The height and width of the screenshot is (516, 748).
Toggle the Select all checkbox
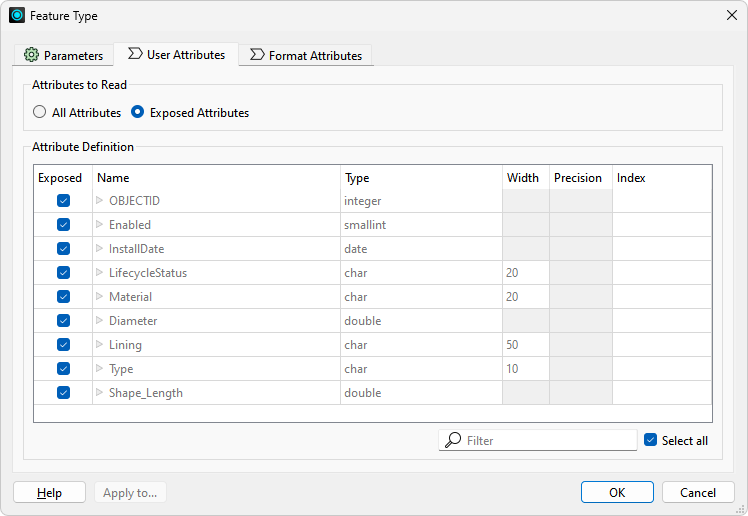coord(650,440)
